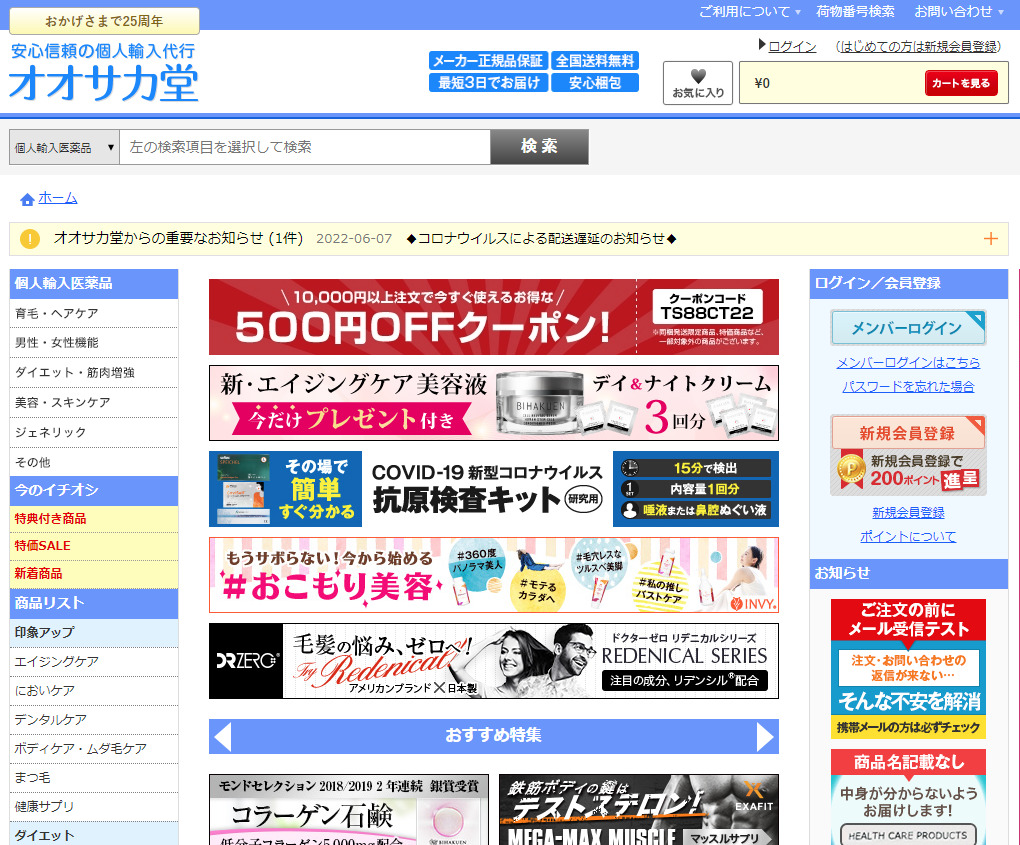Open 荷物番号検索 in the top bar

tap(855, 12)
